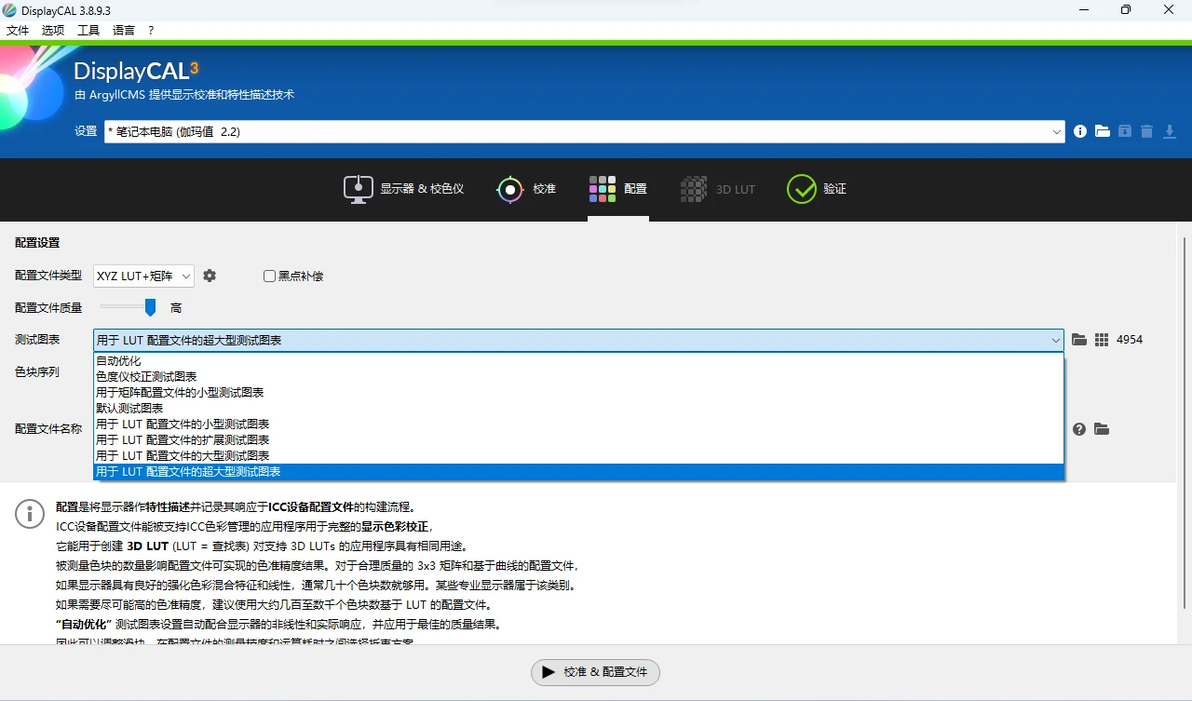Open the 语言 menu
The image size is (1192, 701).
point(123,30)
